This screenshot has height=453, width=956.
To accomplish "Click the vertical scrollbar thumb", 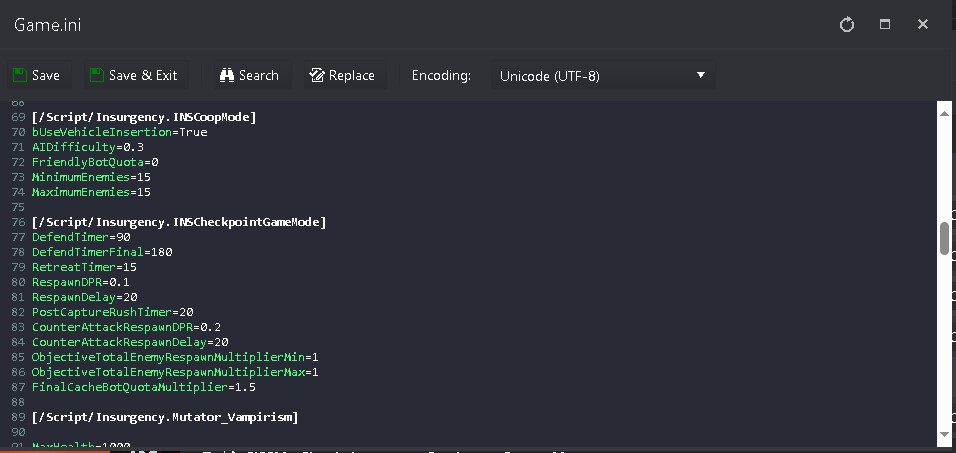I will click(944, 238).
